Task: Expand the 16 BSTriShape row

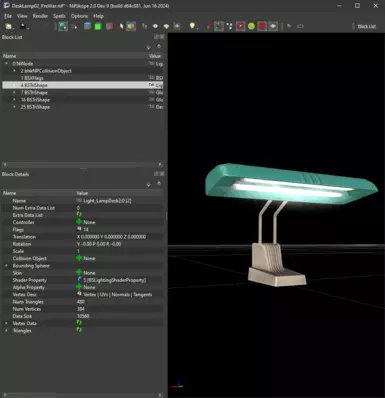Action: 14,100
